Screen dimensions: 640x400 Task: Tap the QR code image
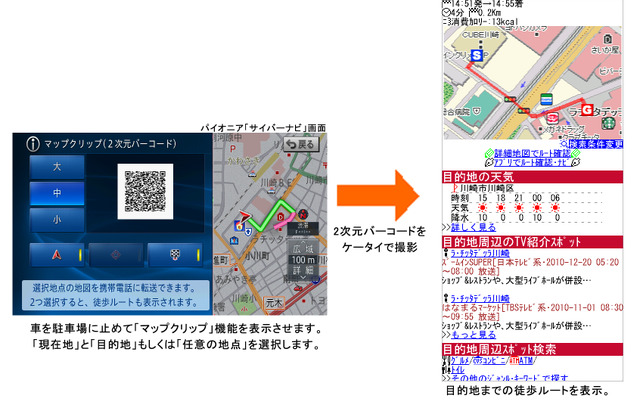coord(145,191)
